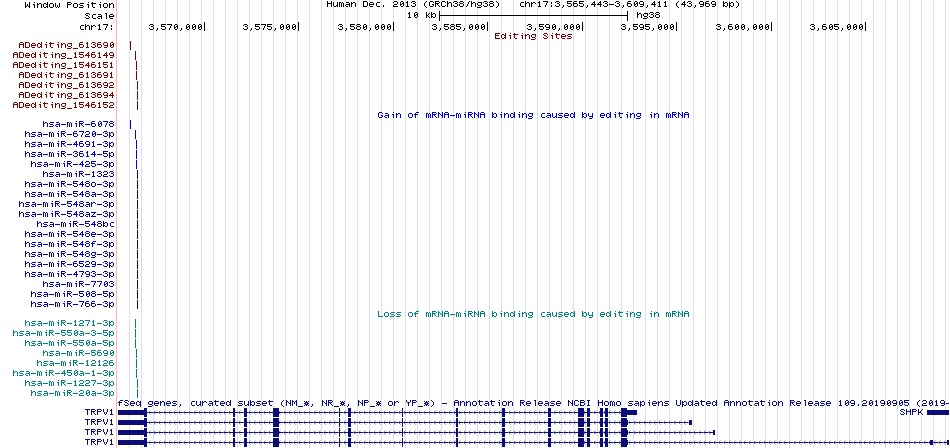
Task: Click the first TRPV1 gene label
Action: click(100, 412)
